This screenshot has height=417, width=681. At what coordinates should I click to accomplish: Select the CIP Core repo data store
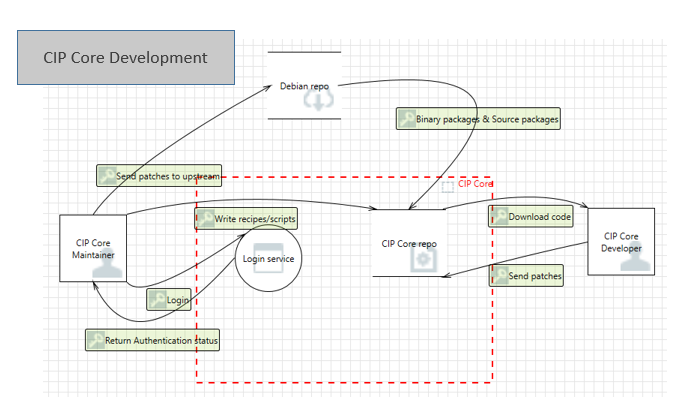click(x=409, y=243)
